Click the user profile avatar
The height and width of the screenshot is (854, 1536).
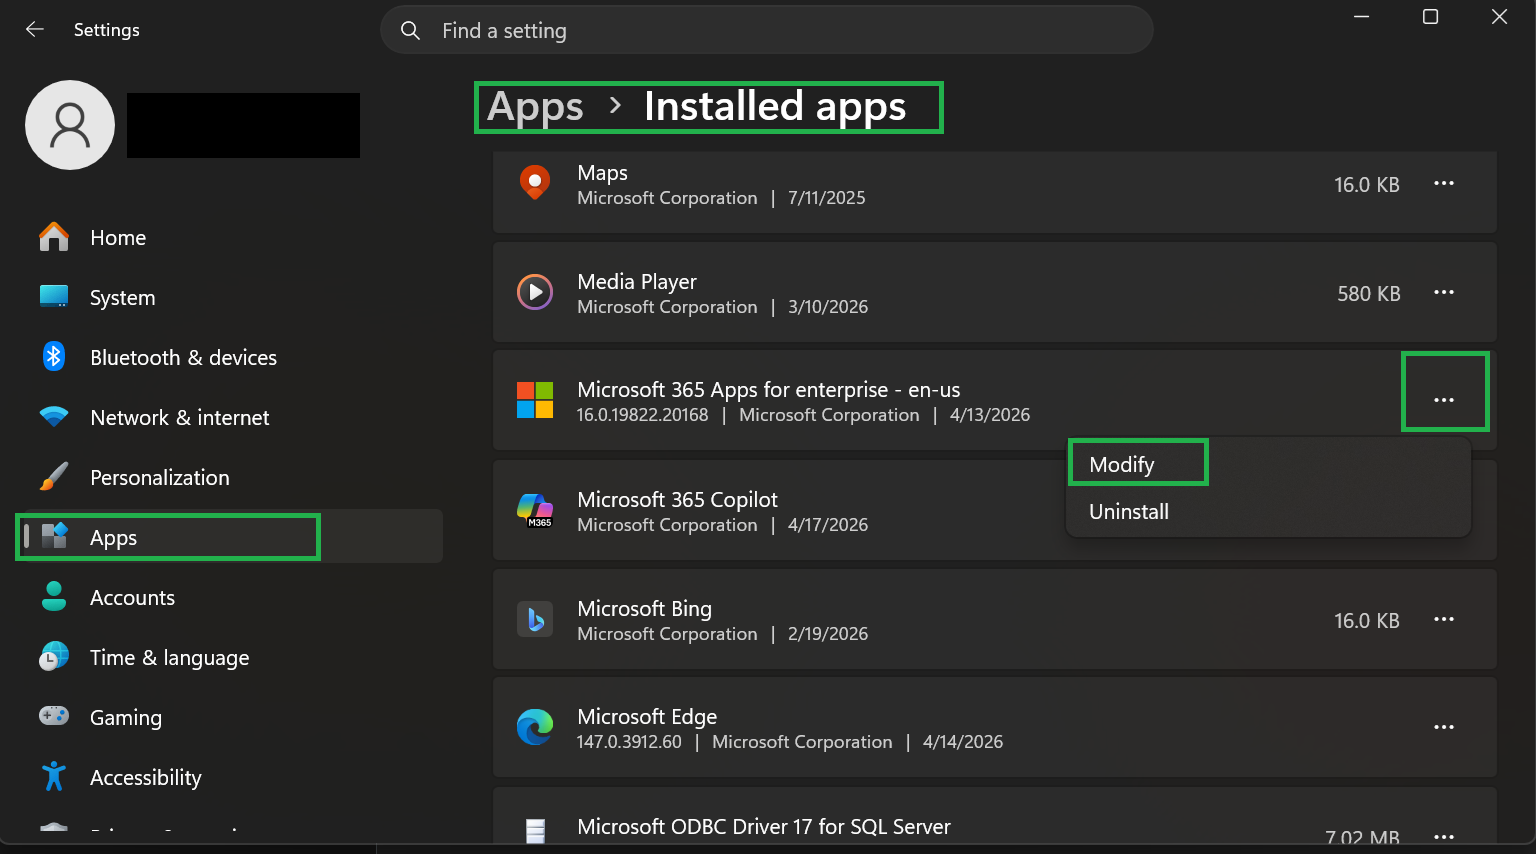pos(70,125)
